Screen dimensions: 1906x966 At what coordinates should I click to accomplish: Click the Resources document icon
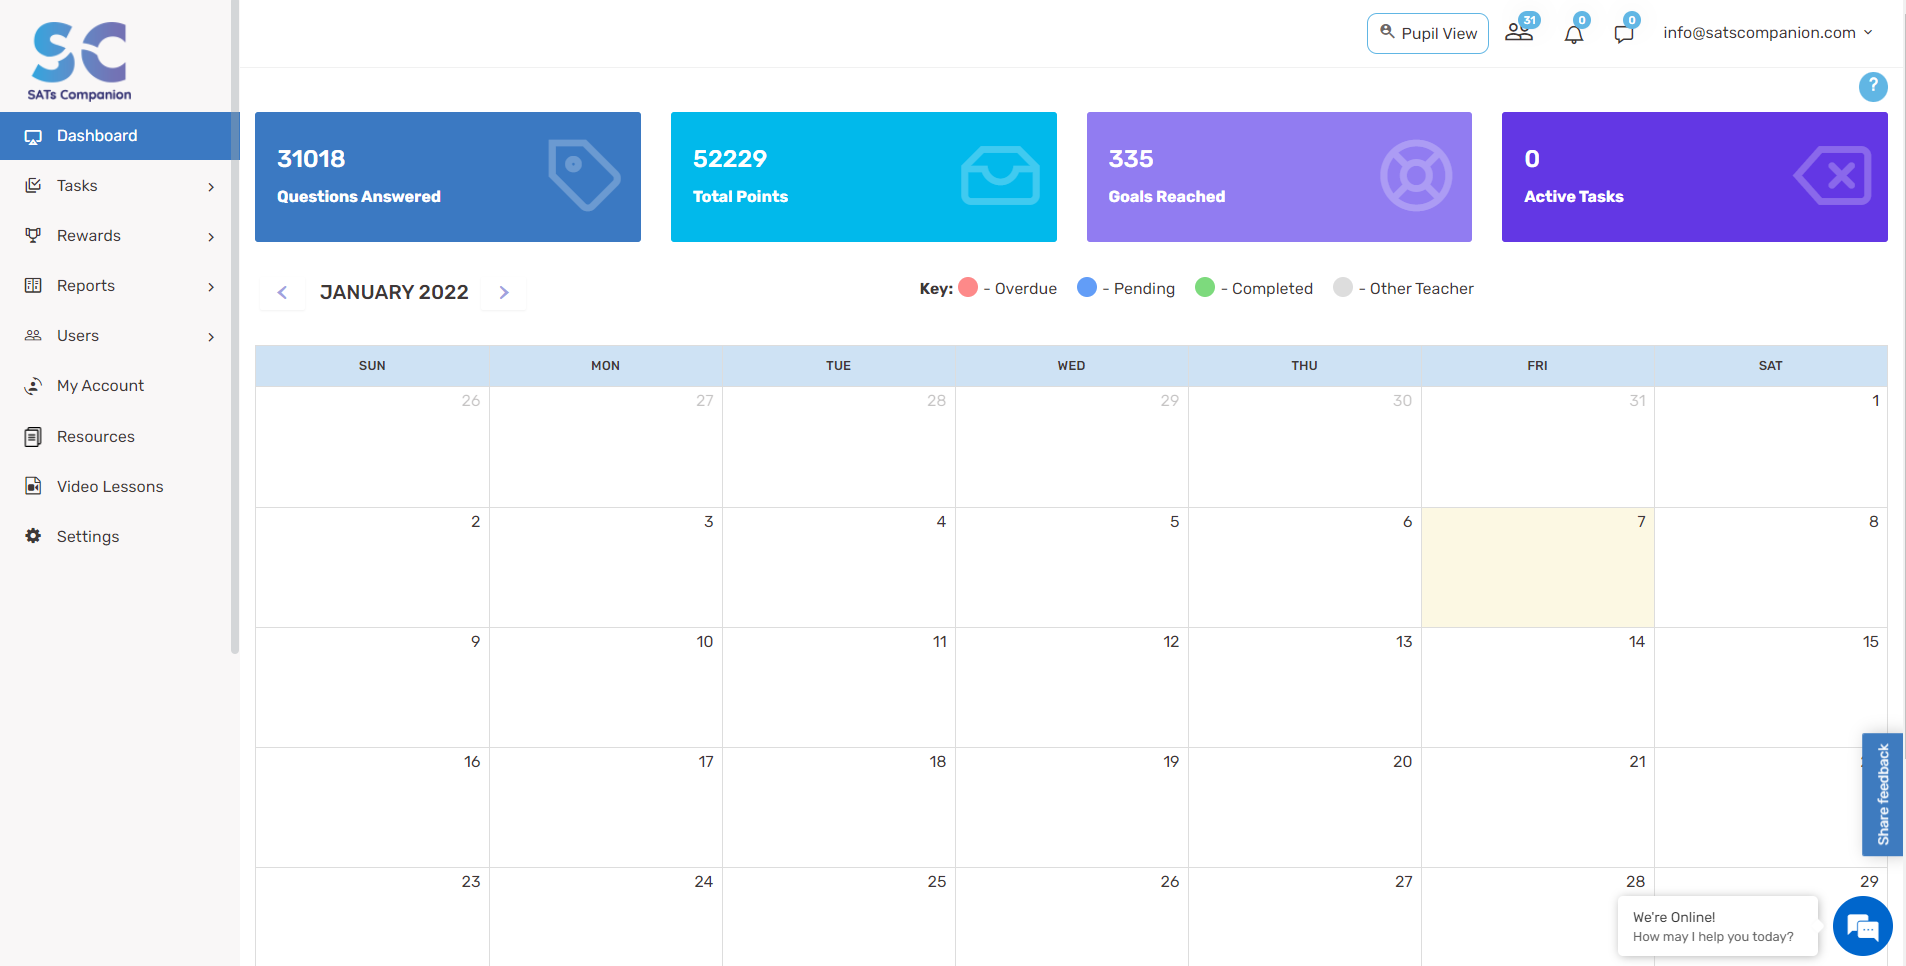coord(33,437)
